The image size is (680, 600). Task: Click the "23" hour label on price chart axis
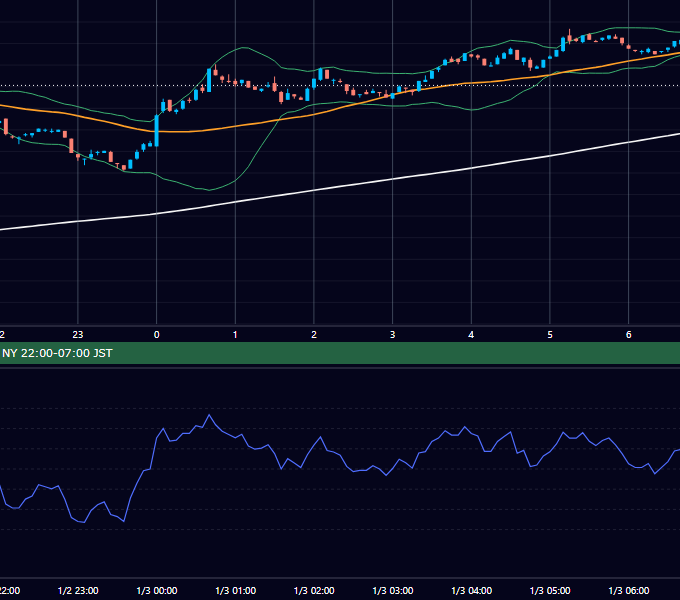[x=78, y=335]
